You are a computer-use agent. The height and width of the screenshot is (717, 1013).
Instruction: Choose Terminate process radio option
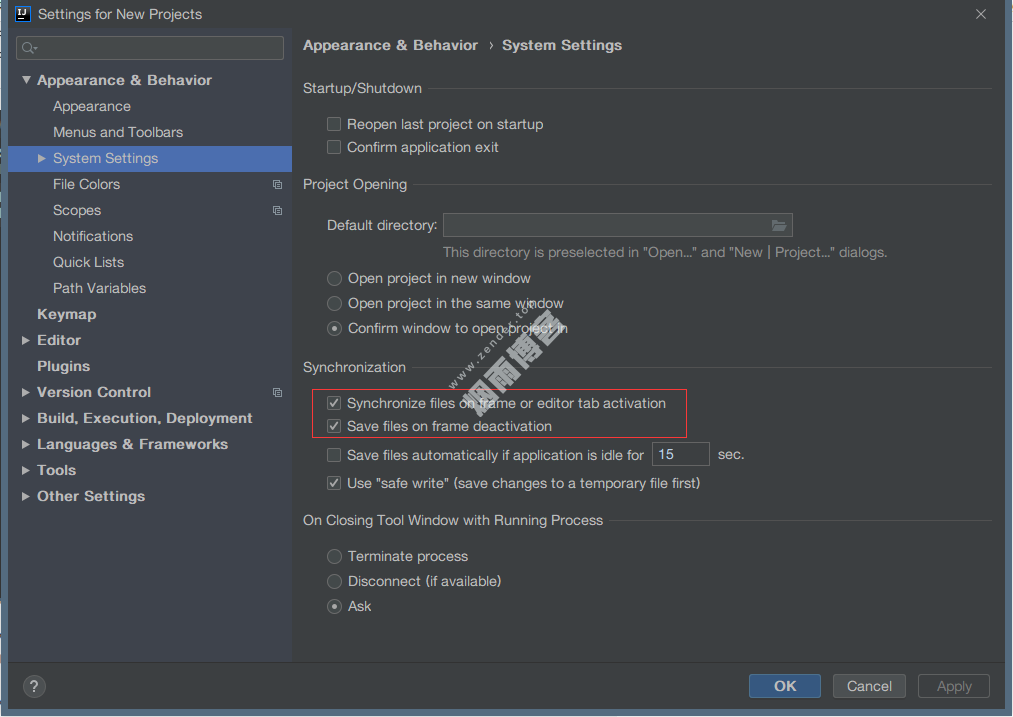(x=335, y=557)
